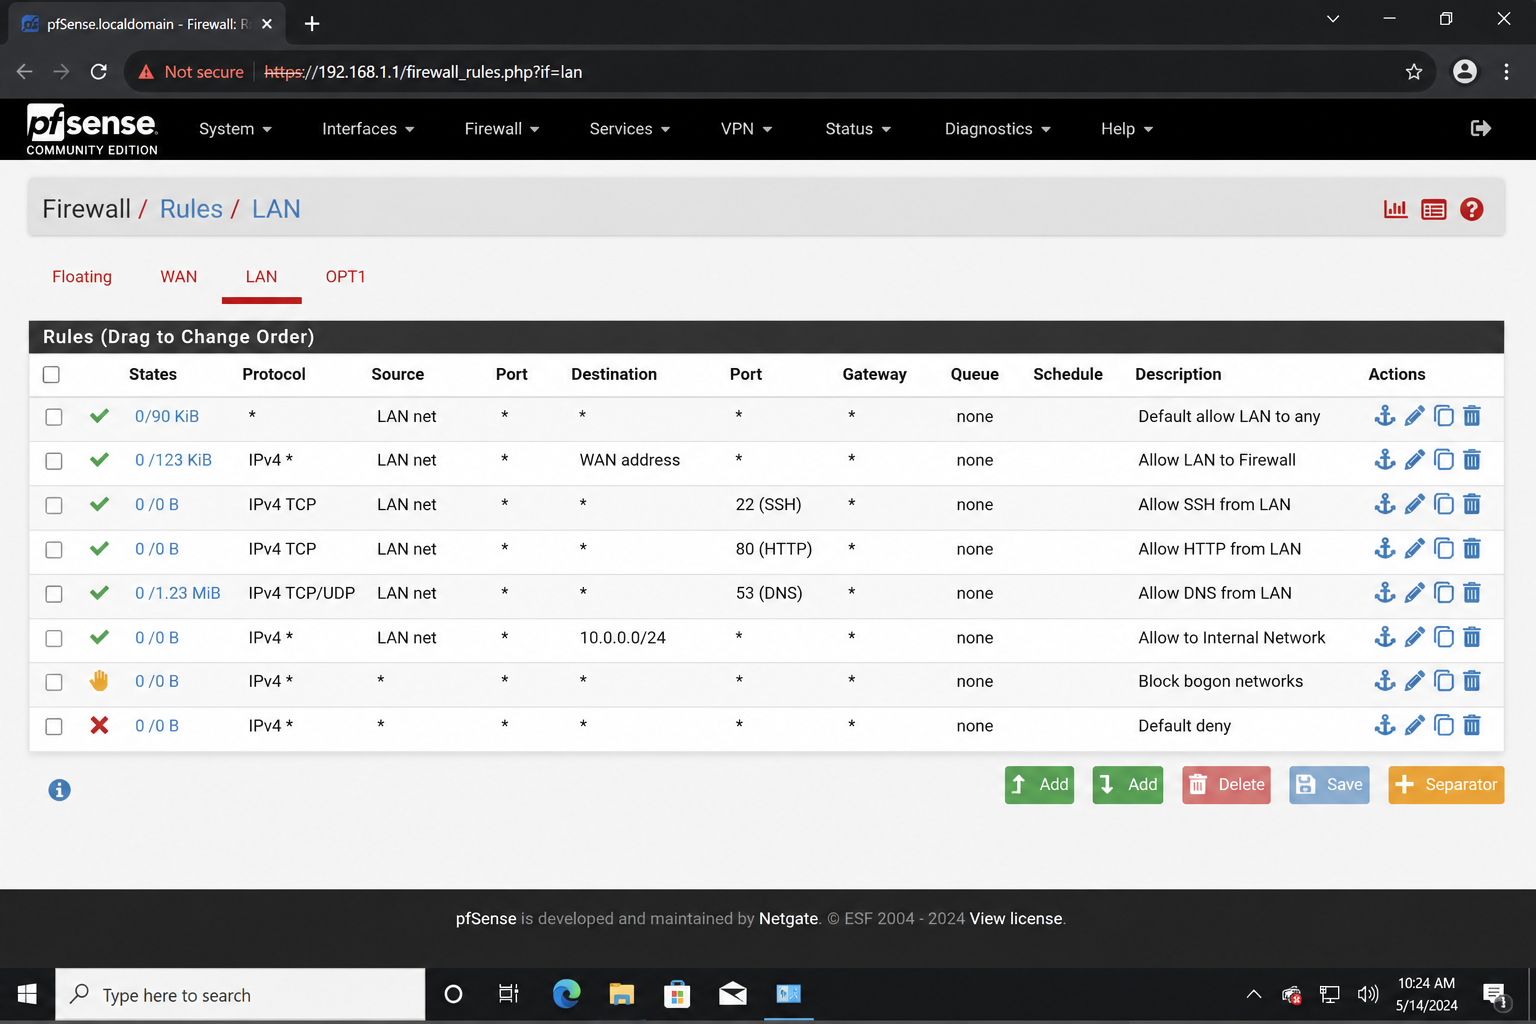This screenshot has width=1536, height=1024.
Task: Check the Allow LAN to Firewall checkbox
Action: pos(54,461)
